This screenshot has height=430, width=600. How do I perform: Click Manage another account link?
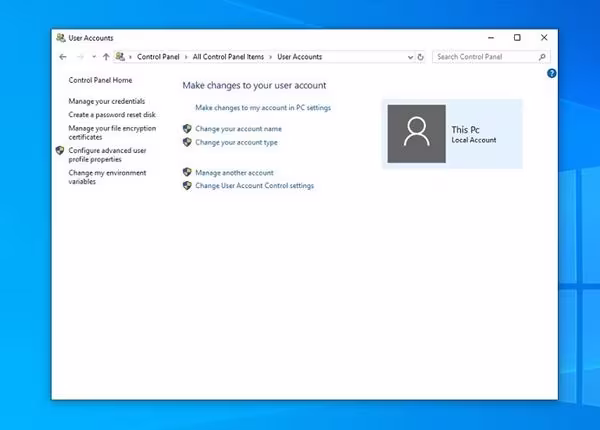coord(235,173)
